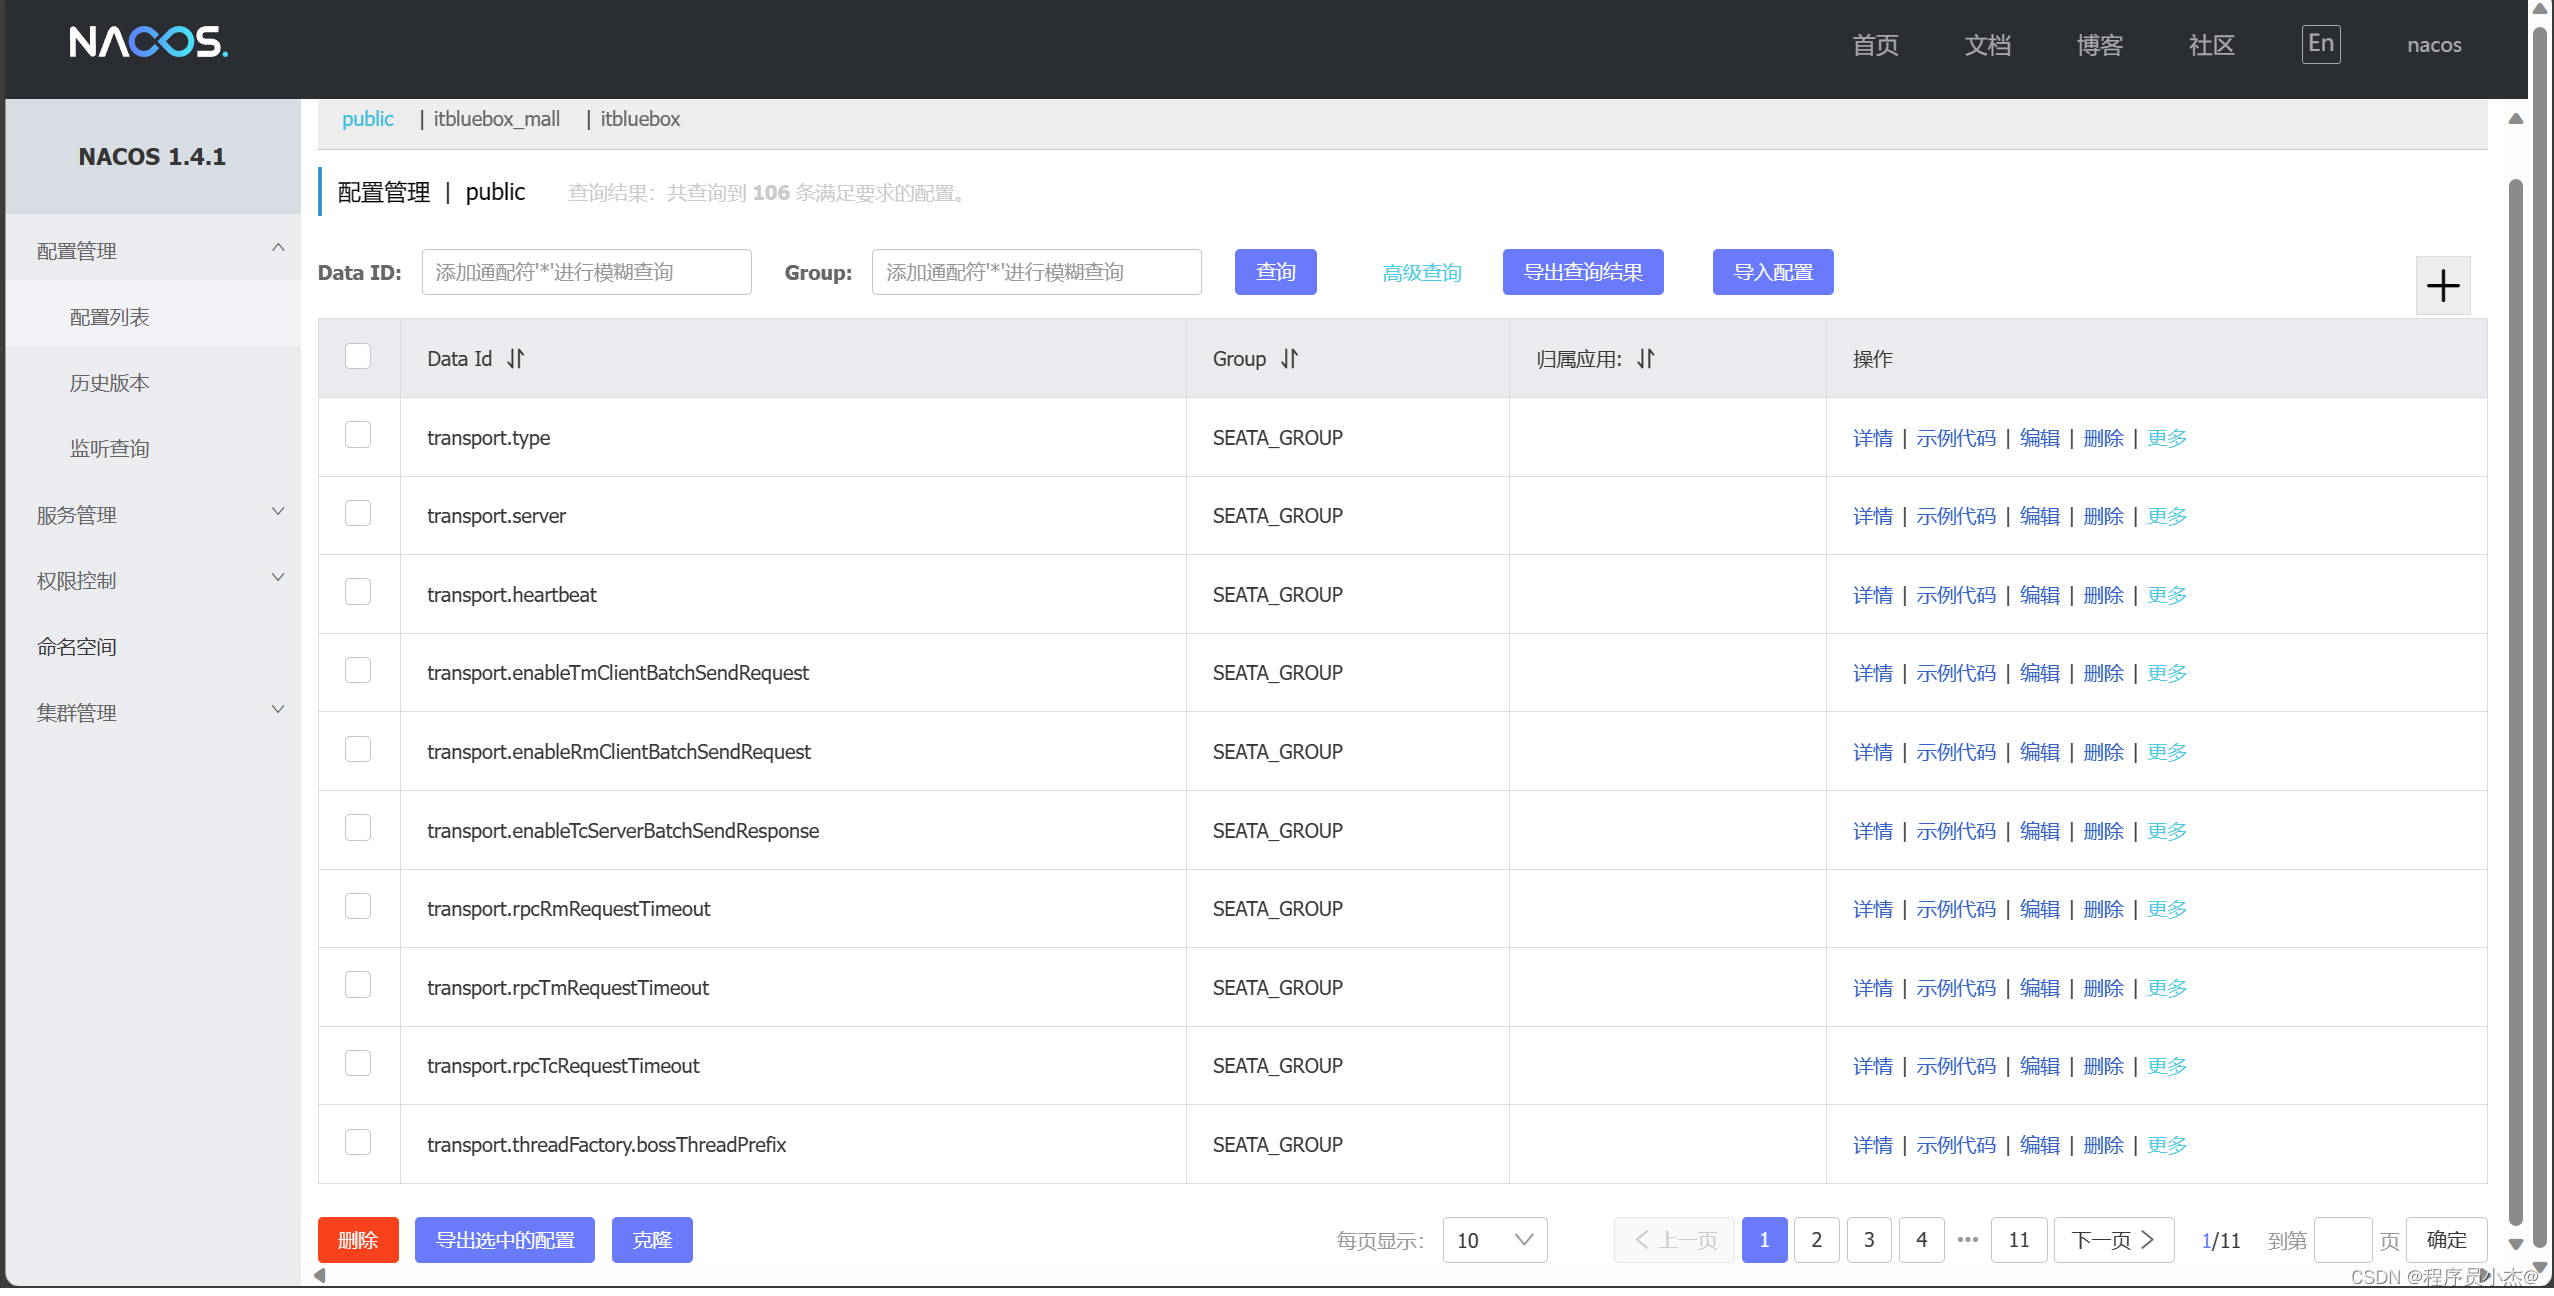The height and width of the screenshot is (1296, 2554).
Task: Check the box for transport.type row
Action: (358, 435)
